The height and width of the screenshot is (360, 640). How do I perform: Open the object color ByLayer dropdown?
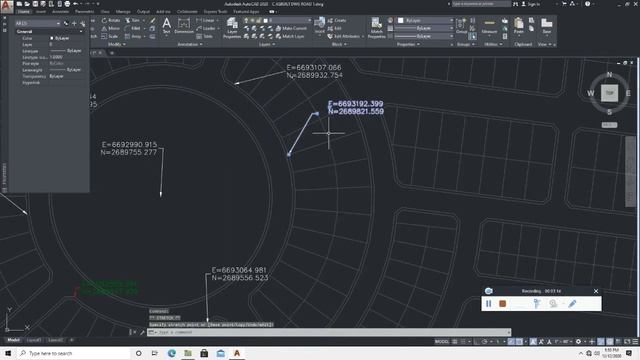click(x=425, y=20)
